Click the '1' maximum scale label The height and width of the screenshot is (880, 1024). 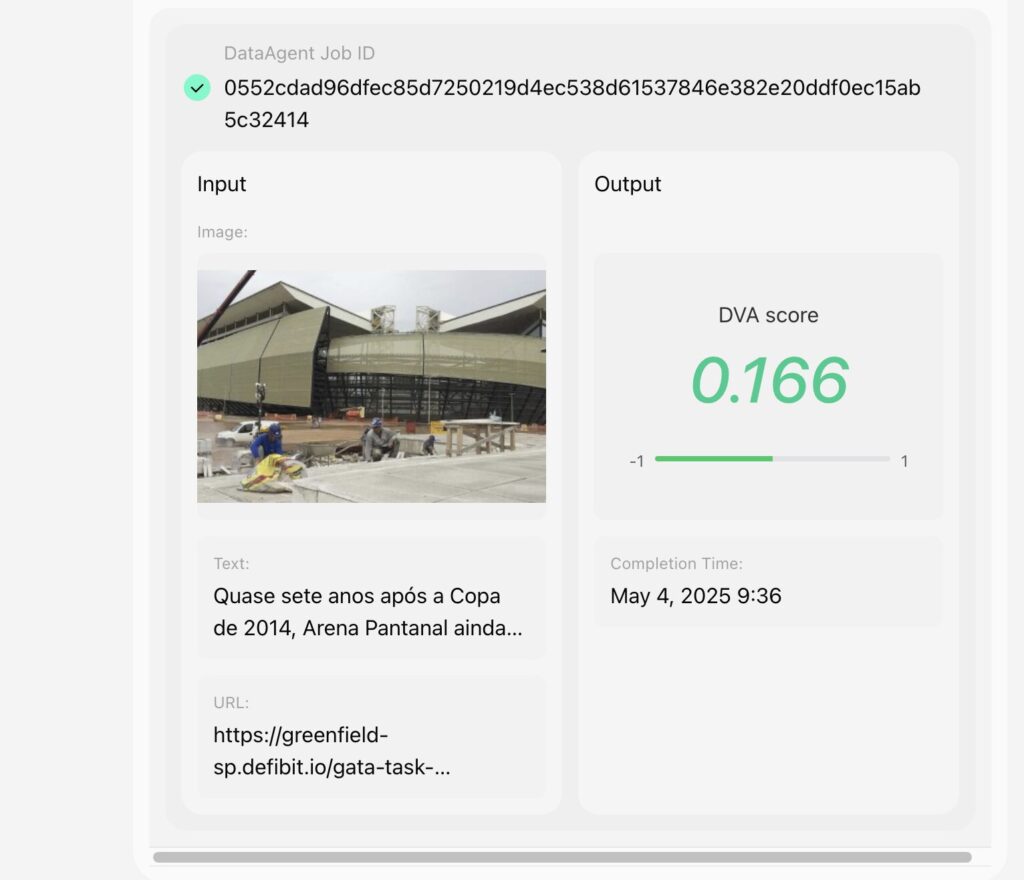pos(904,462)
